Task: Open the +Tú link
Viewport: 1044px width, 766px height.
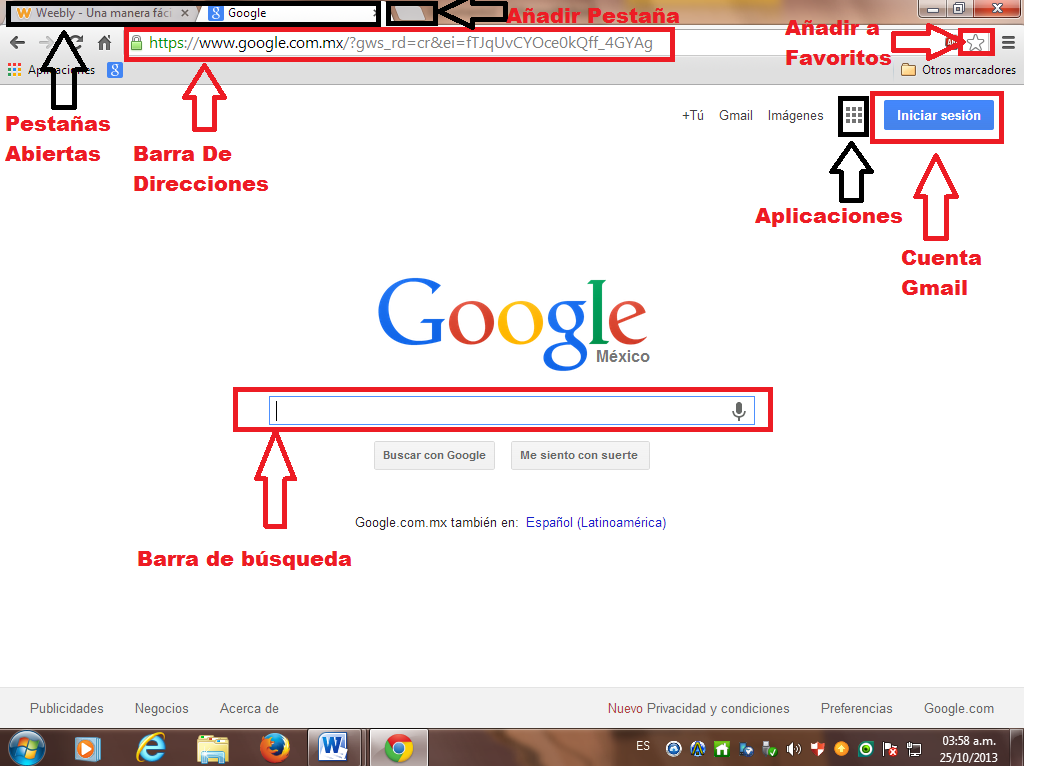Action: click(692, 116)
